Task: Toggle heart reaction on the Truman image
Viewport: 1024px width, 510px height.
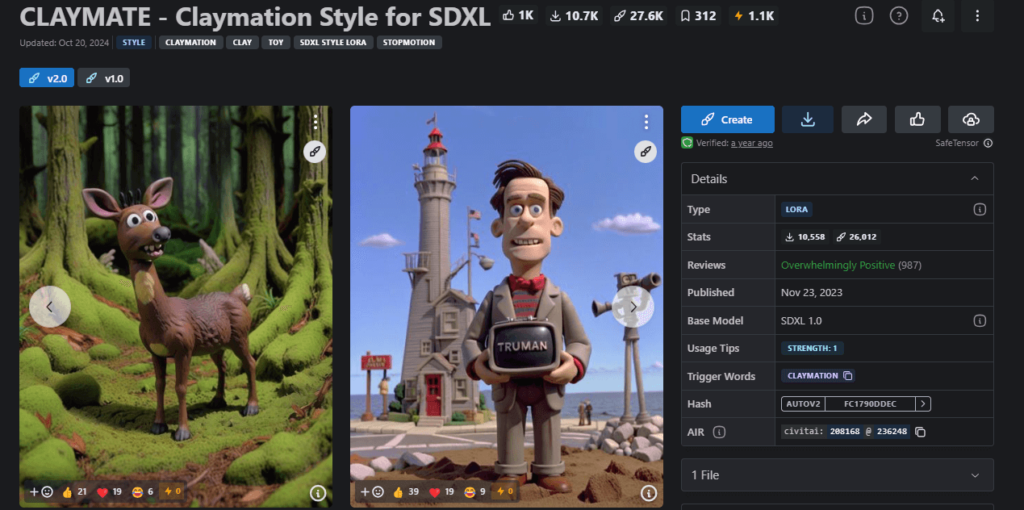Action: point(440,492)
